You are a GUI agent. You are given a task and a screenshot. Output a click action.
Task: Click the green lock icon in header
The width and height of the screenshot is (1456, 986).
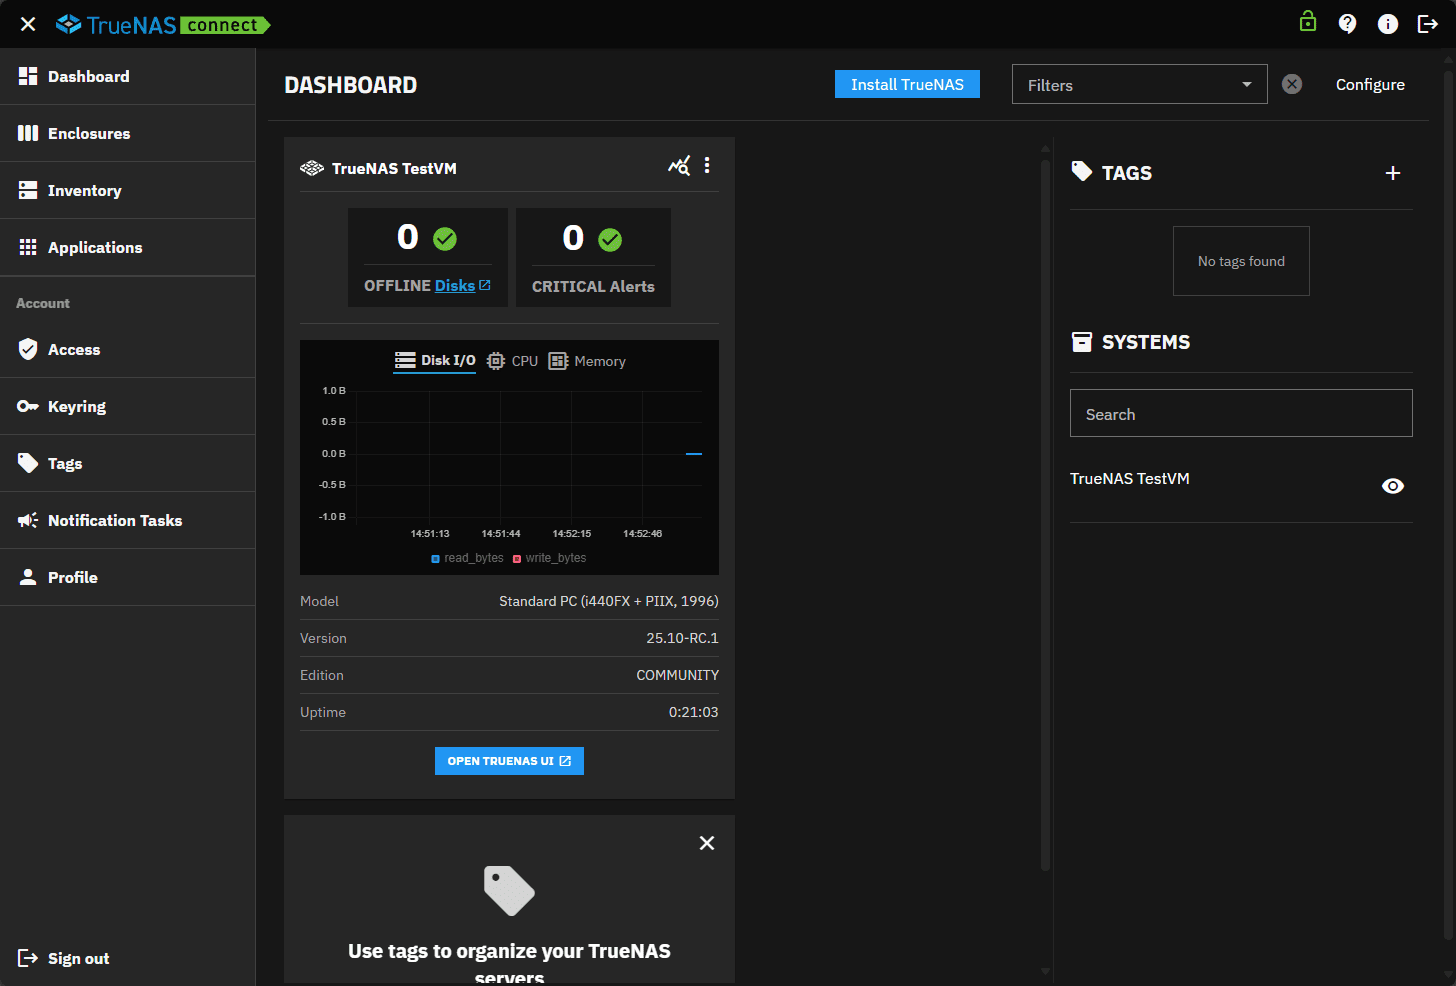point(1308,21)
